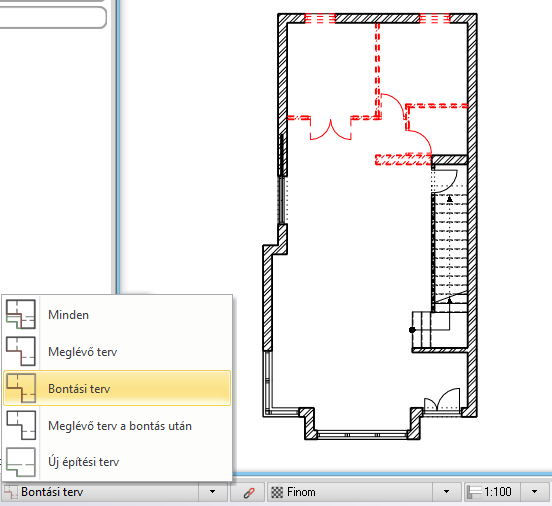Select Bontási terv menu item

click(117, 388)
